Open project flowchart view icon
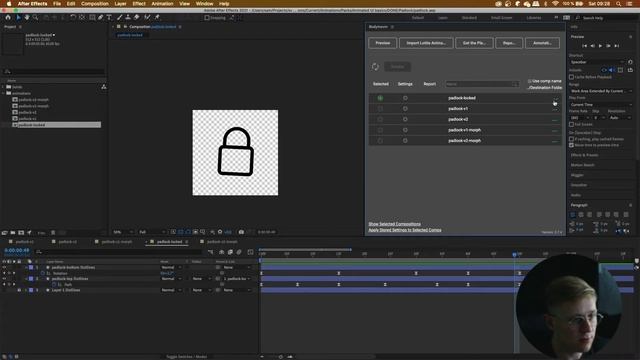 point(104,87)
